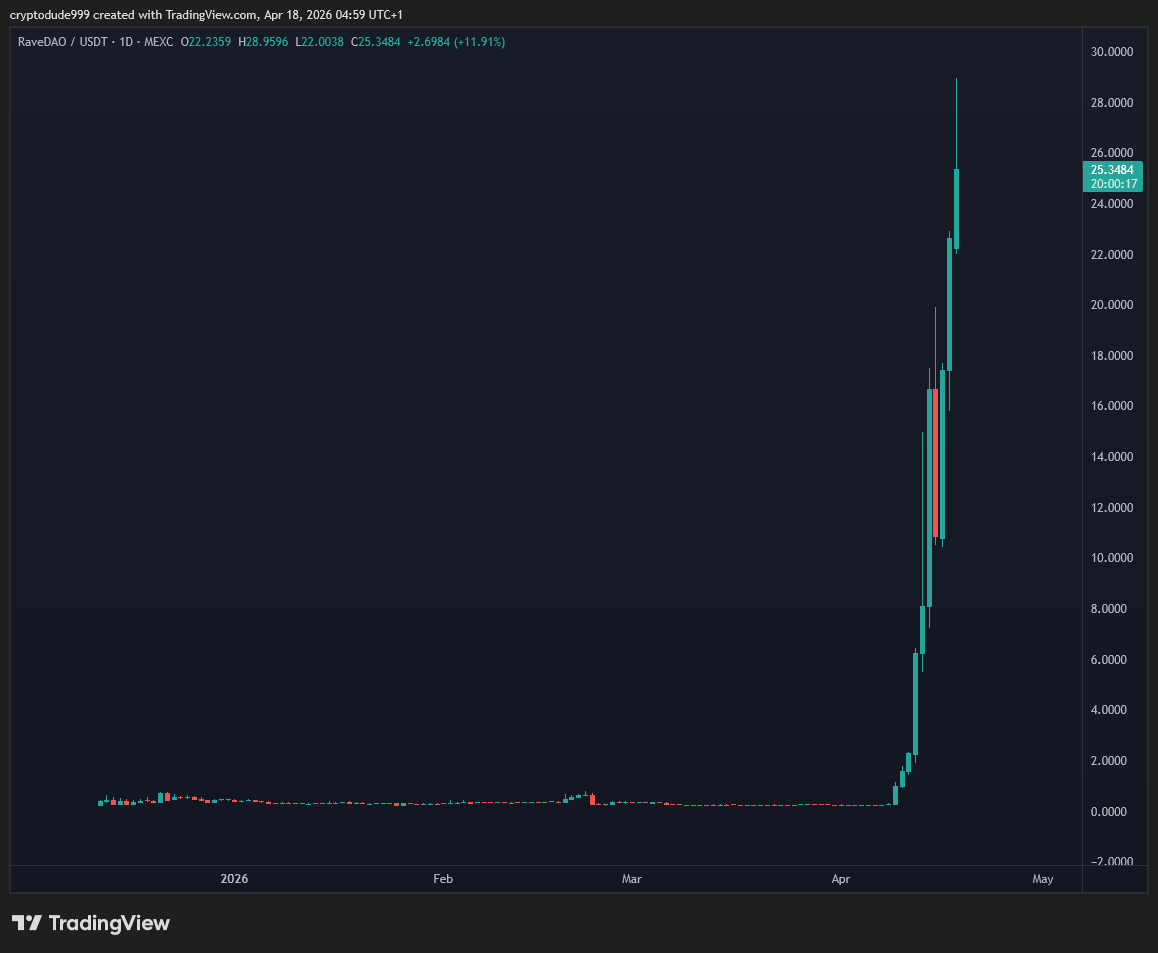This screenshot has height=953, width=1158.
Task: Click the 24.0000 price axis label
Action: 1111,204
